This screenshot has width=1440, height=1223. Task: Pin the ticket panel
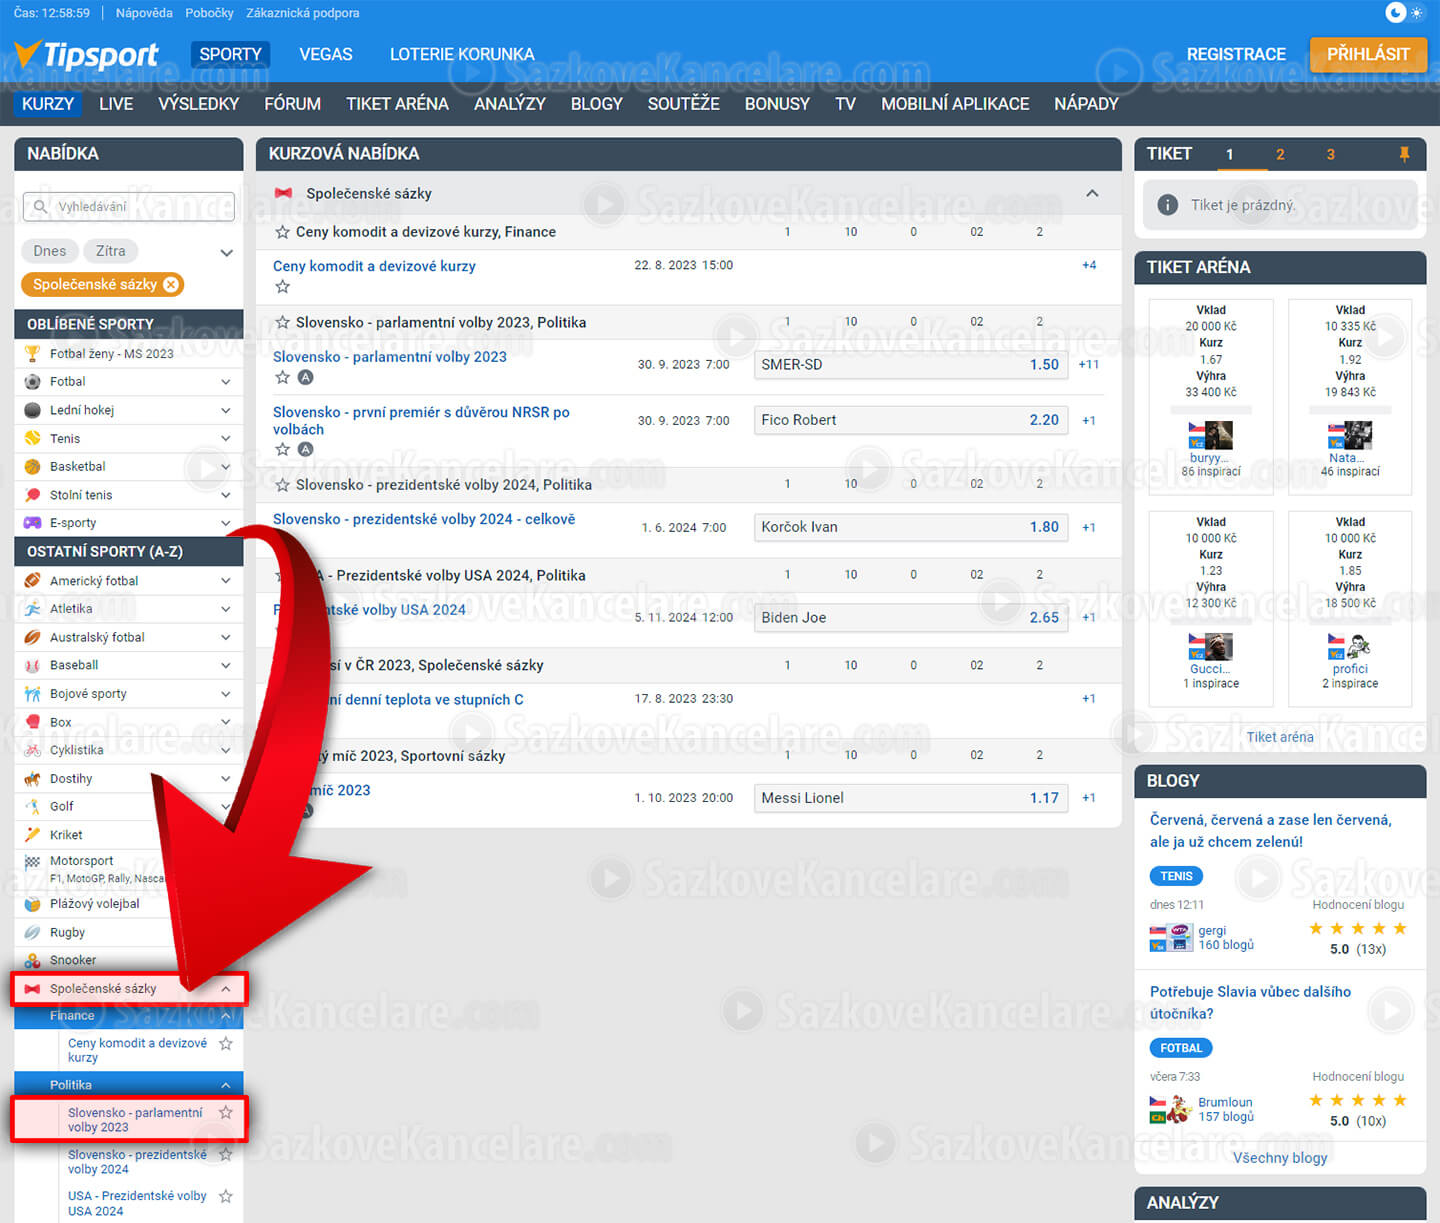click(x=1404, y=154)
